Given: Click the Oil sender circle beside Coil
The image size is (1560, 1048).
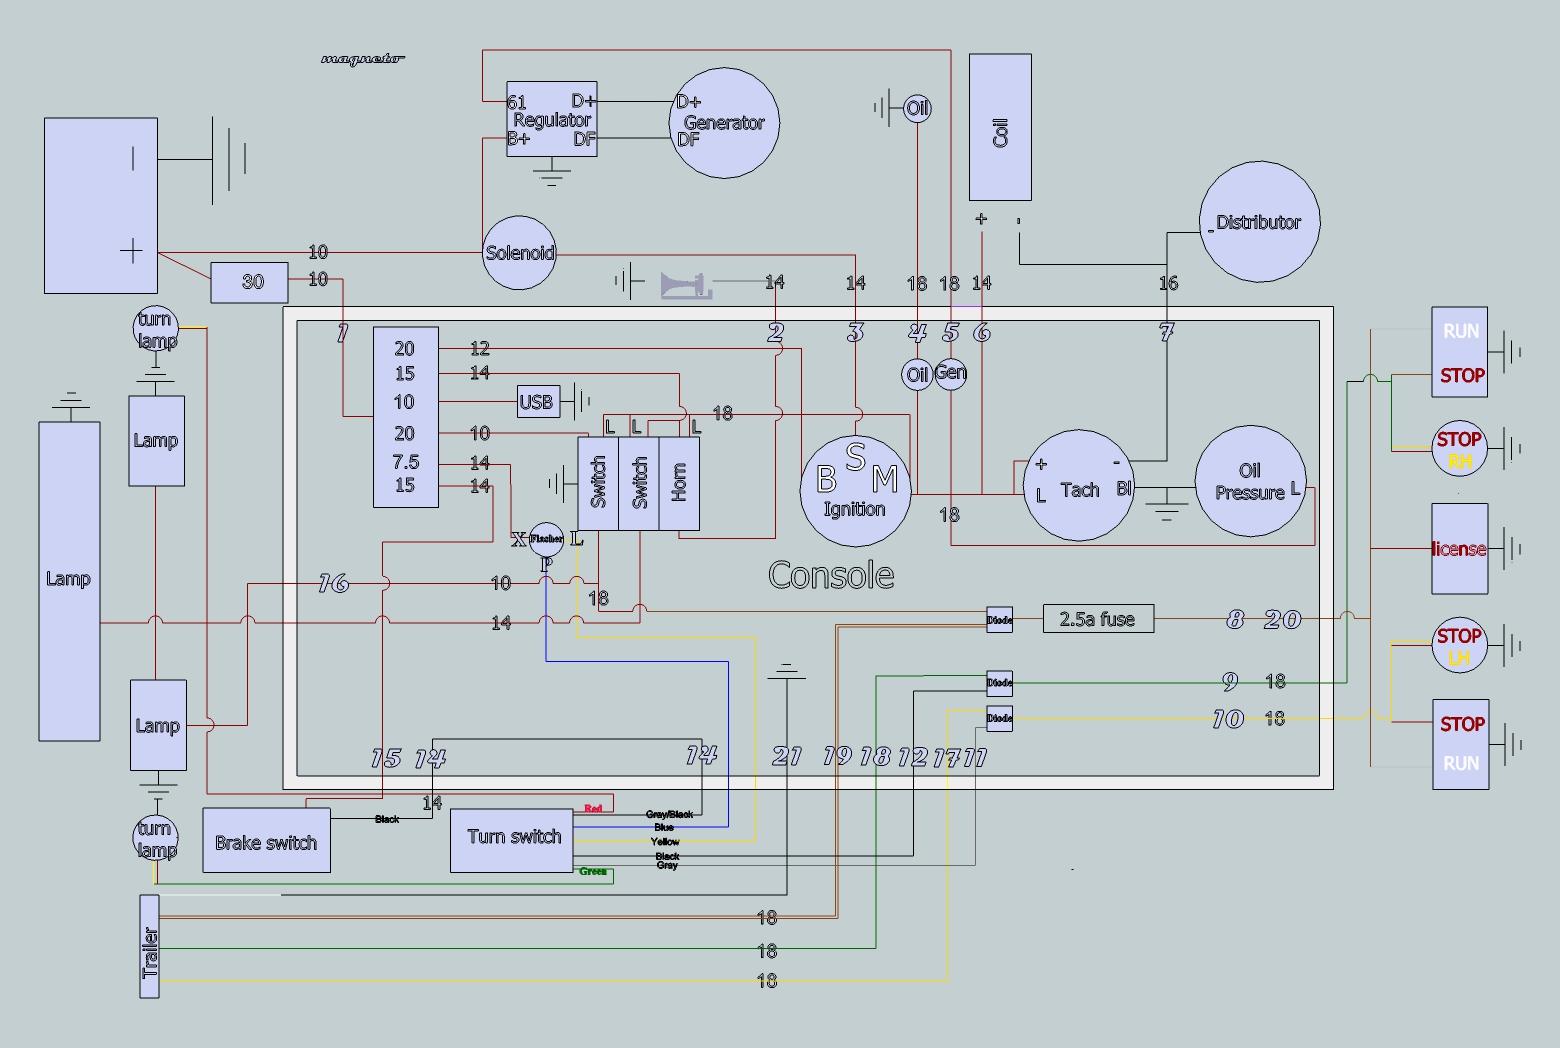Looking at the screenshot, I should (x=917, y=108).
